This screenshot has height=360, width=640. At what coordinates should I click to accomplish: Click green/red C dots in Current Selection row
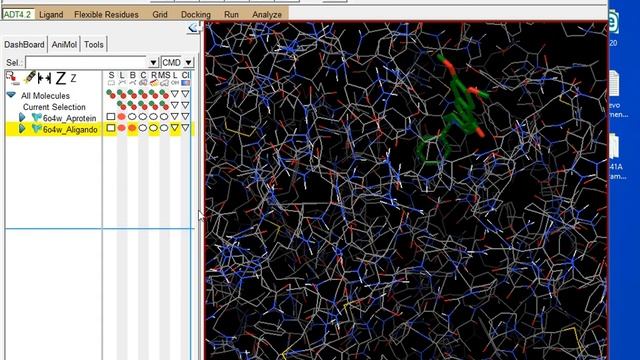[x=143, y=105]
